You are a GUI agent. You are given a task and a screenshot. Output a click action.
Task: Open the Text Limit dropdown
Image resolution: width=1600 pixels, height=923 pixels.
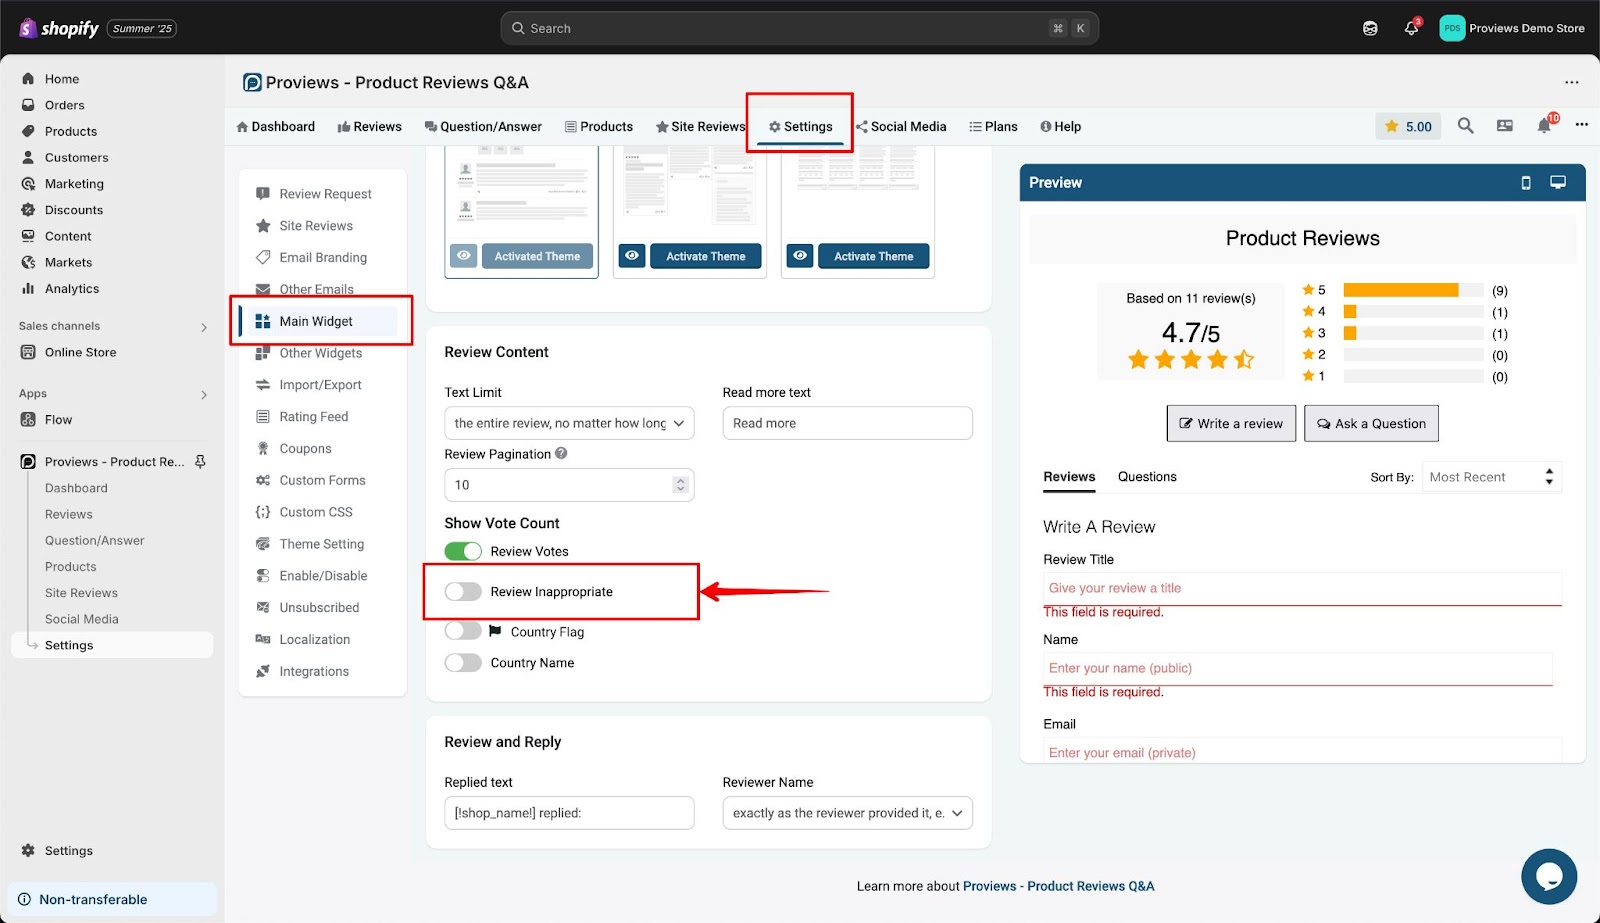[569, 423]
